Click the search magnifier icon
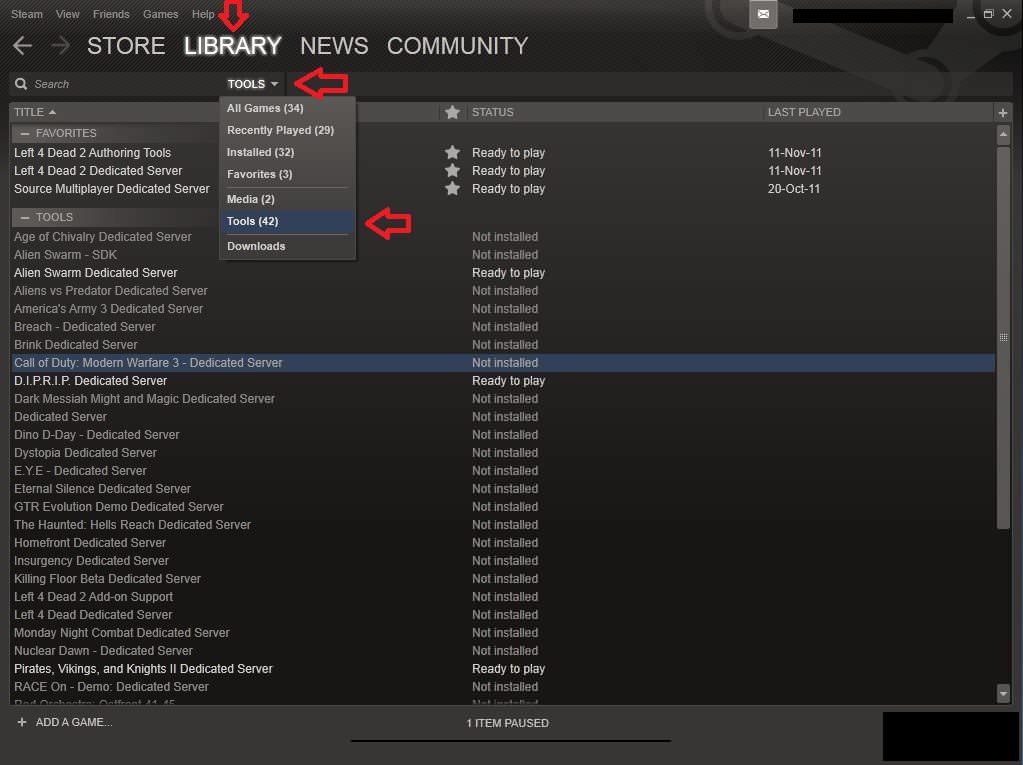The height and width of the screenshot is (765, 1023). [x=21, y=84]
